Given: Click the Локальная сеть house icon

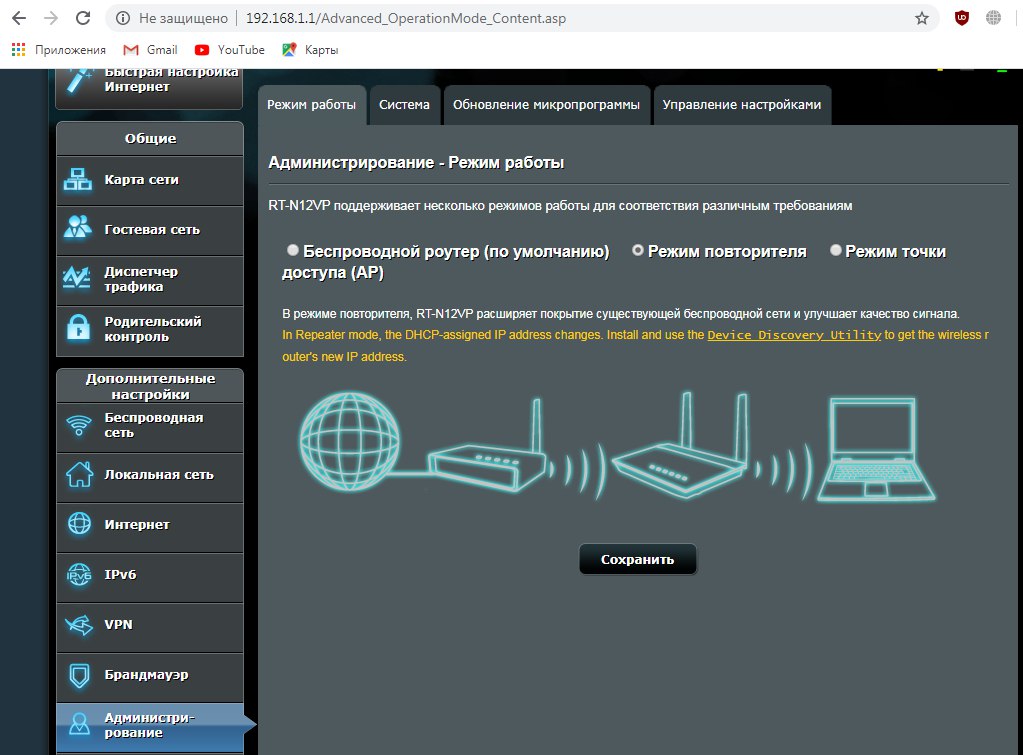Looking at the screenshot, I should 79,474.
